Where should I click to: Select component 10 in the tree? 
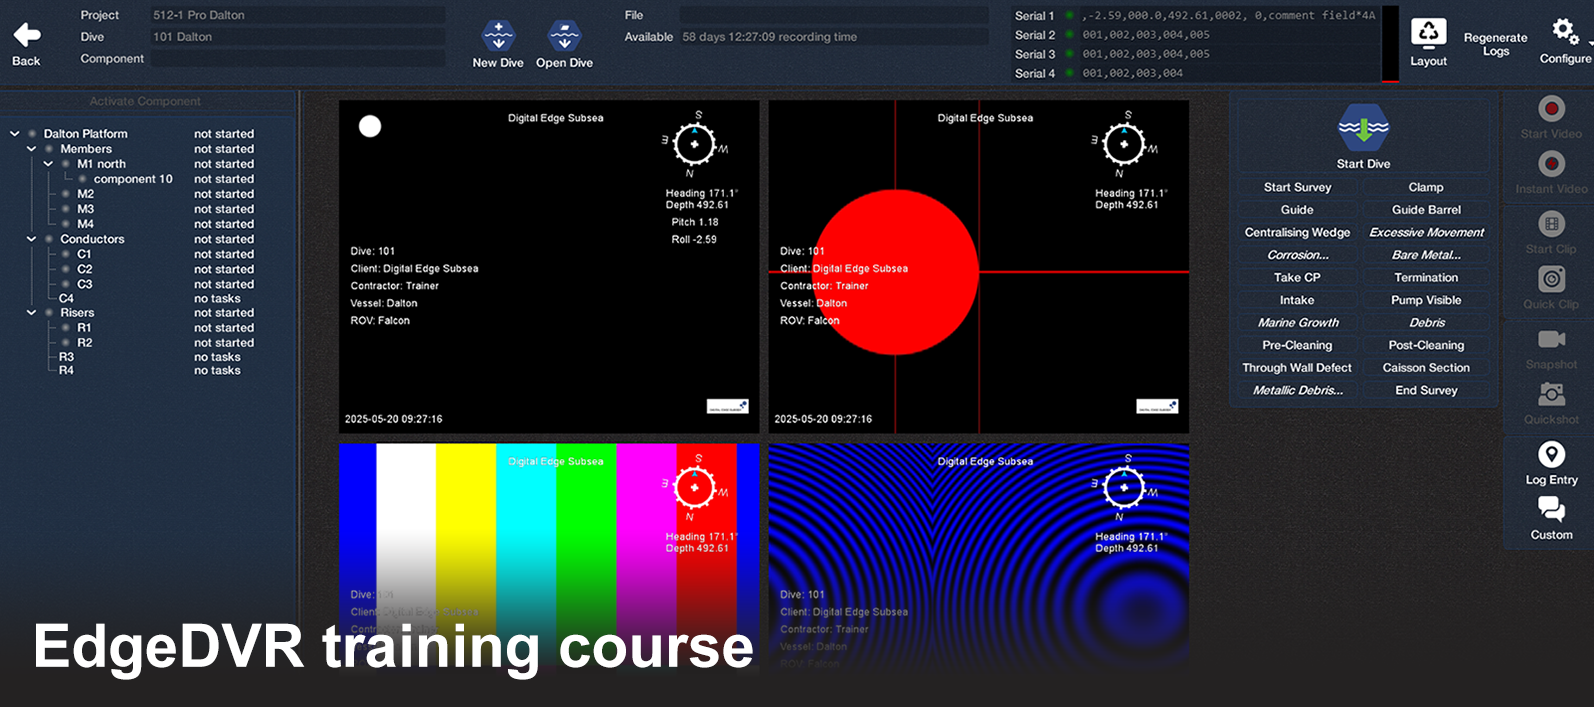pos(133,179)
